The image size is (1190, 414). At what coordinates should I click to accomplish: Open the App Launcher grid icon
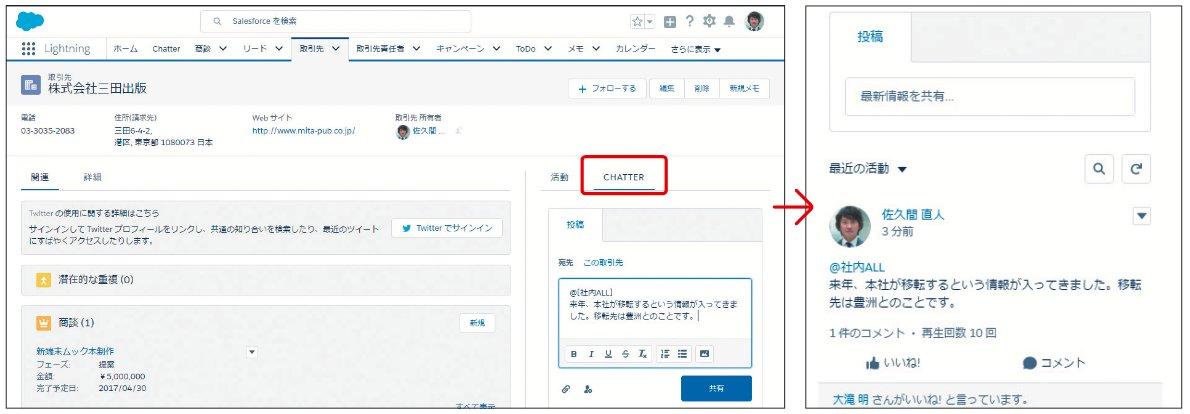(29, 49)
